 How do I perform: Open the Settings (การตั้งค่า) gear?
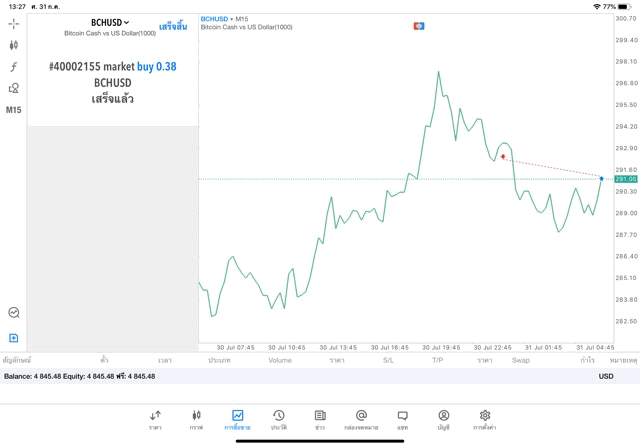[485, 419]
